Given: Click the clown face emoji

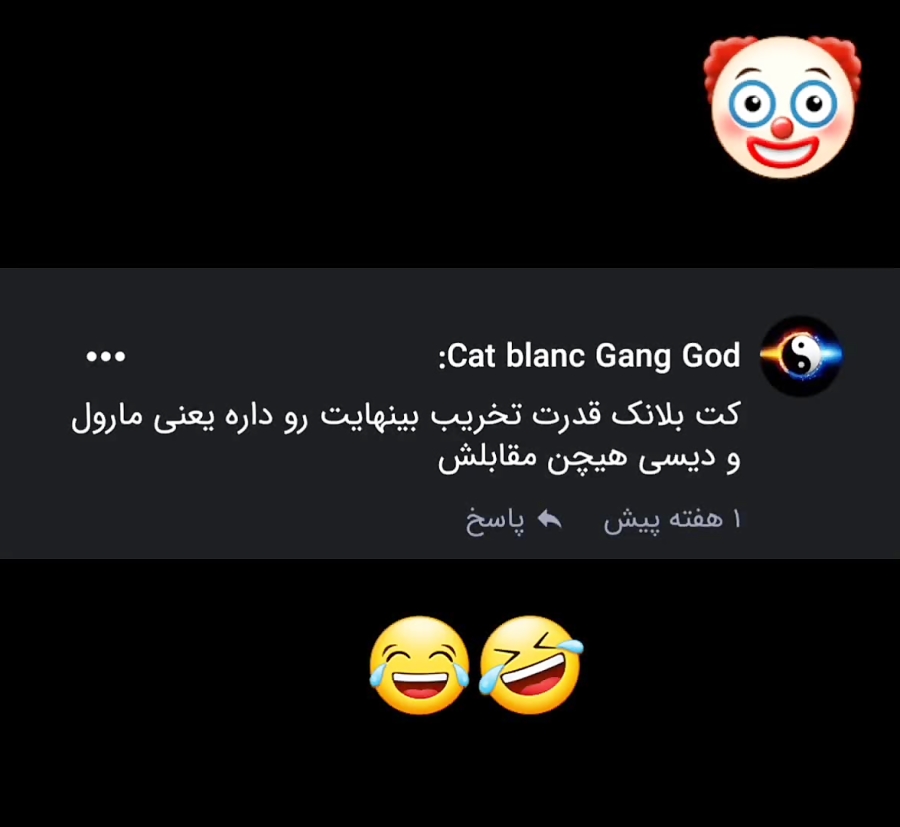Looking at the screenshot, I should point(782,106).
